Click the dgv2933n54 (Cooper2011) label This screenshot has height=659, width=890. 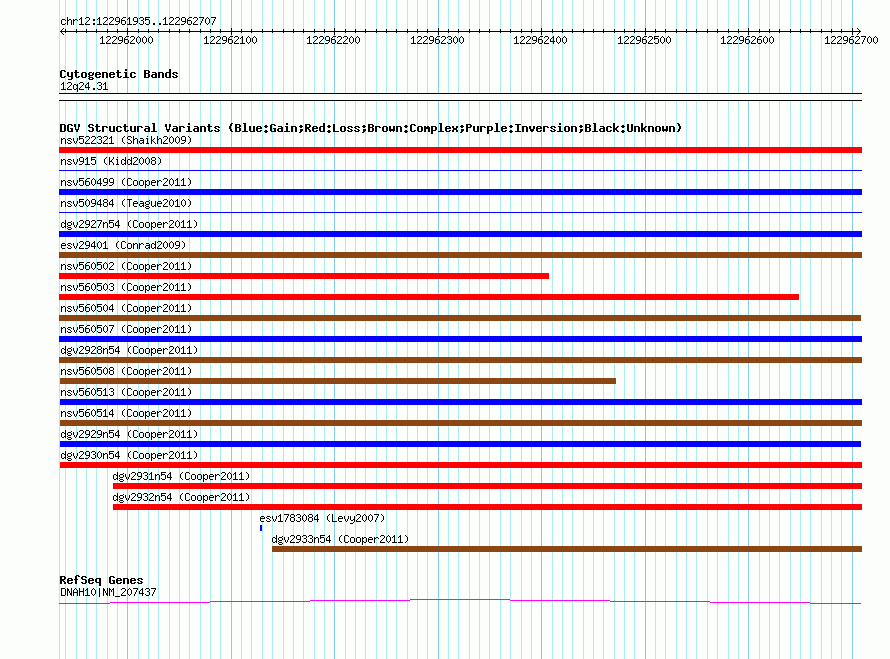(340, 539)
